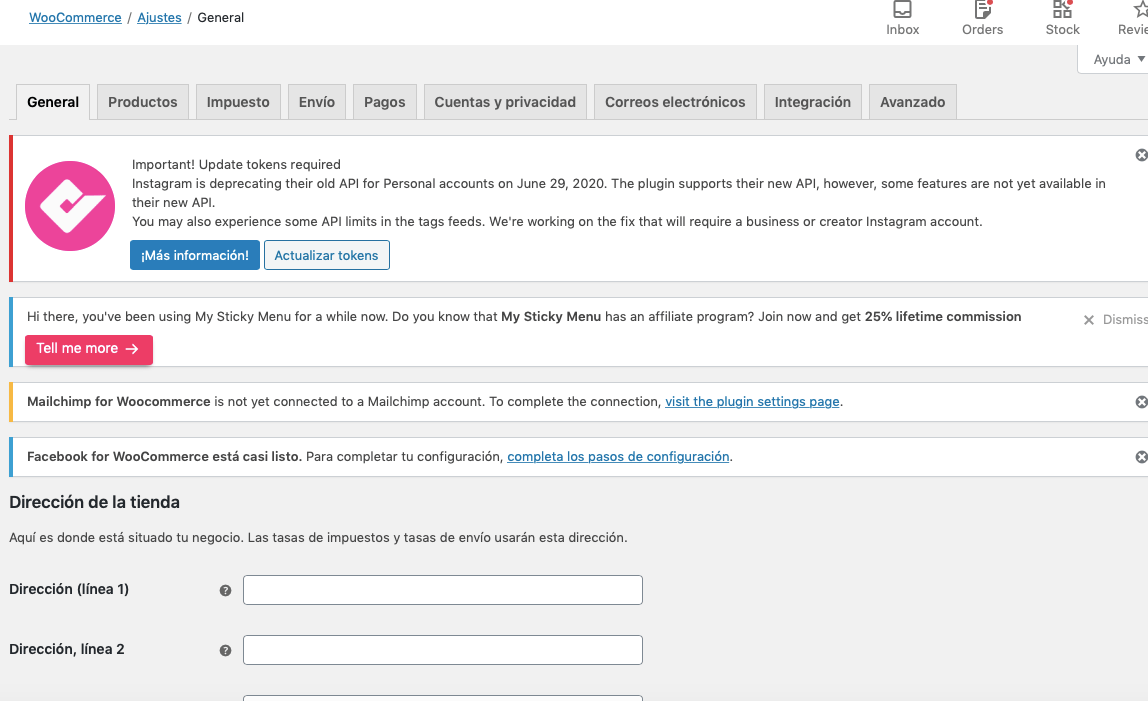
Task: Switch to the Impuesto tab
Action: 238,102
